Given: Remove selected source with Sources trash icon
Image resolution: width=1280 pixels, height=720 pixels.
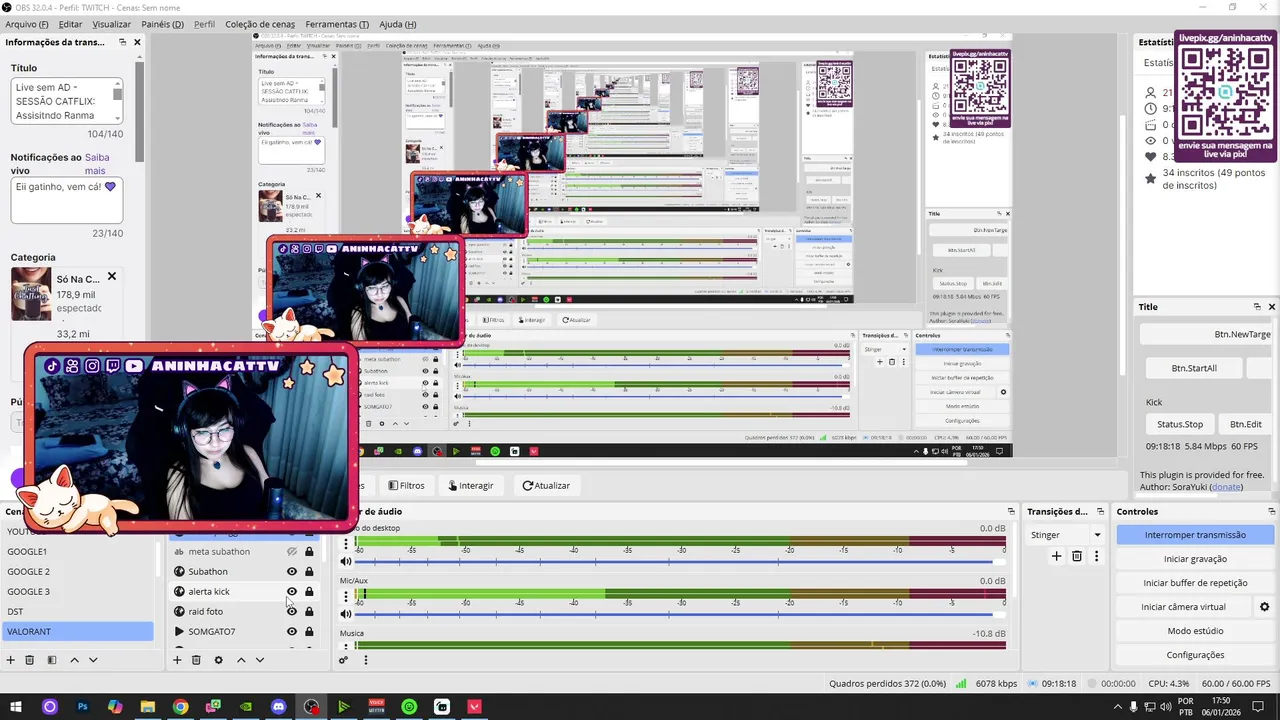Looking at the screenshot, I should coord(196,660).
